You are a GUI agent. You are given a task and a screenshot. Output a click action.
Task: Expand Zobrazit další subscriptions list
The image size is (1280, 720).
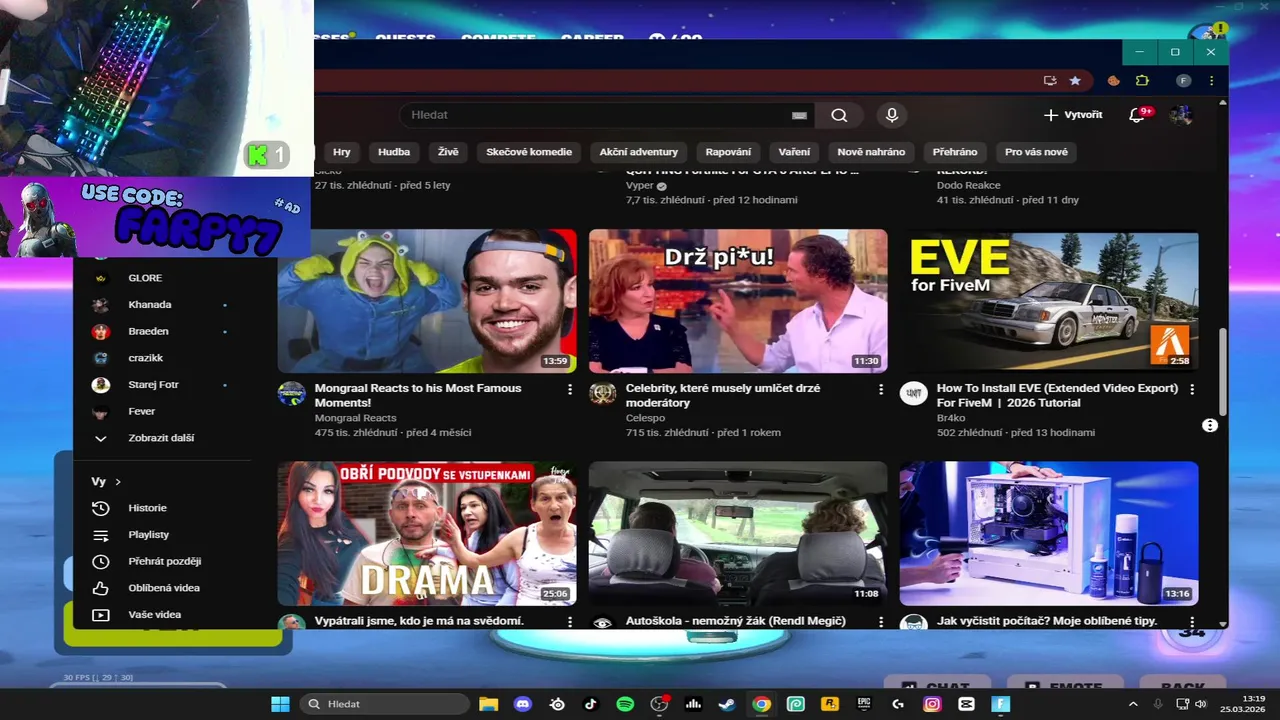pyautogui.click(x=160, y=438)
